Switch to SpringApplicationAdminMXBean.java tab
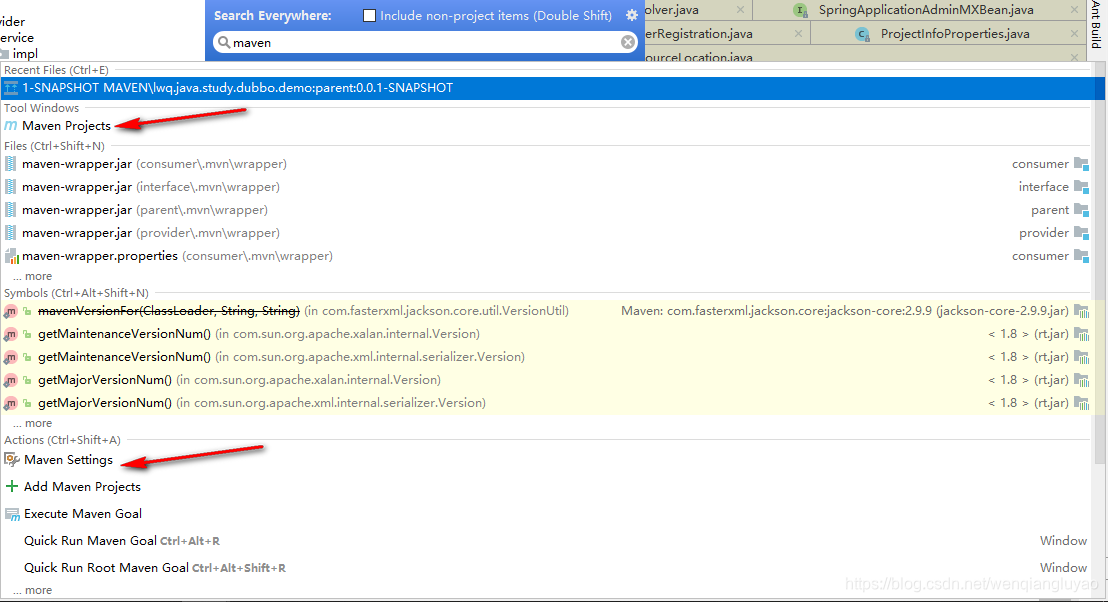Image resolution: width=1108 pixels, height=602 pixels. (926, 10)
